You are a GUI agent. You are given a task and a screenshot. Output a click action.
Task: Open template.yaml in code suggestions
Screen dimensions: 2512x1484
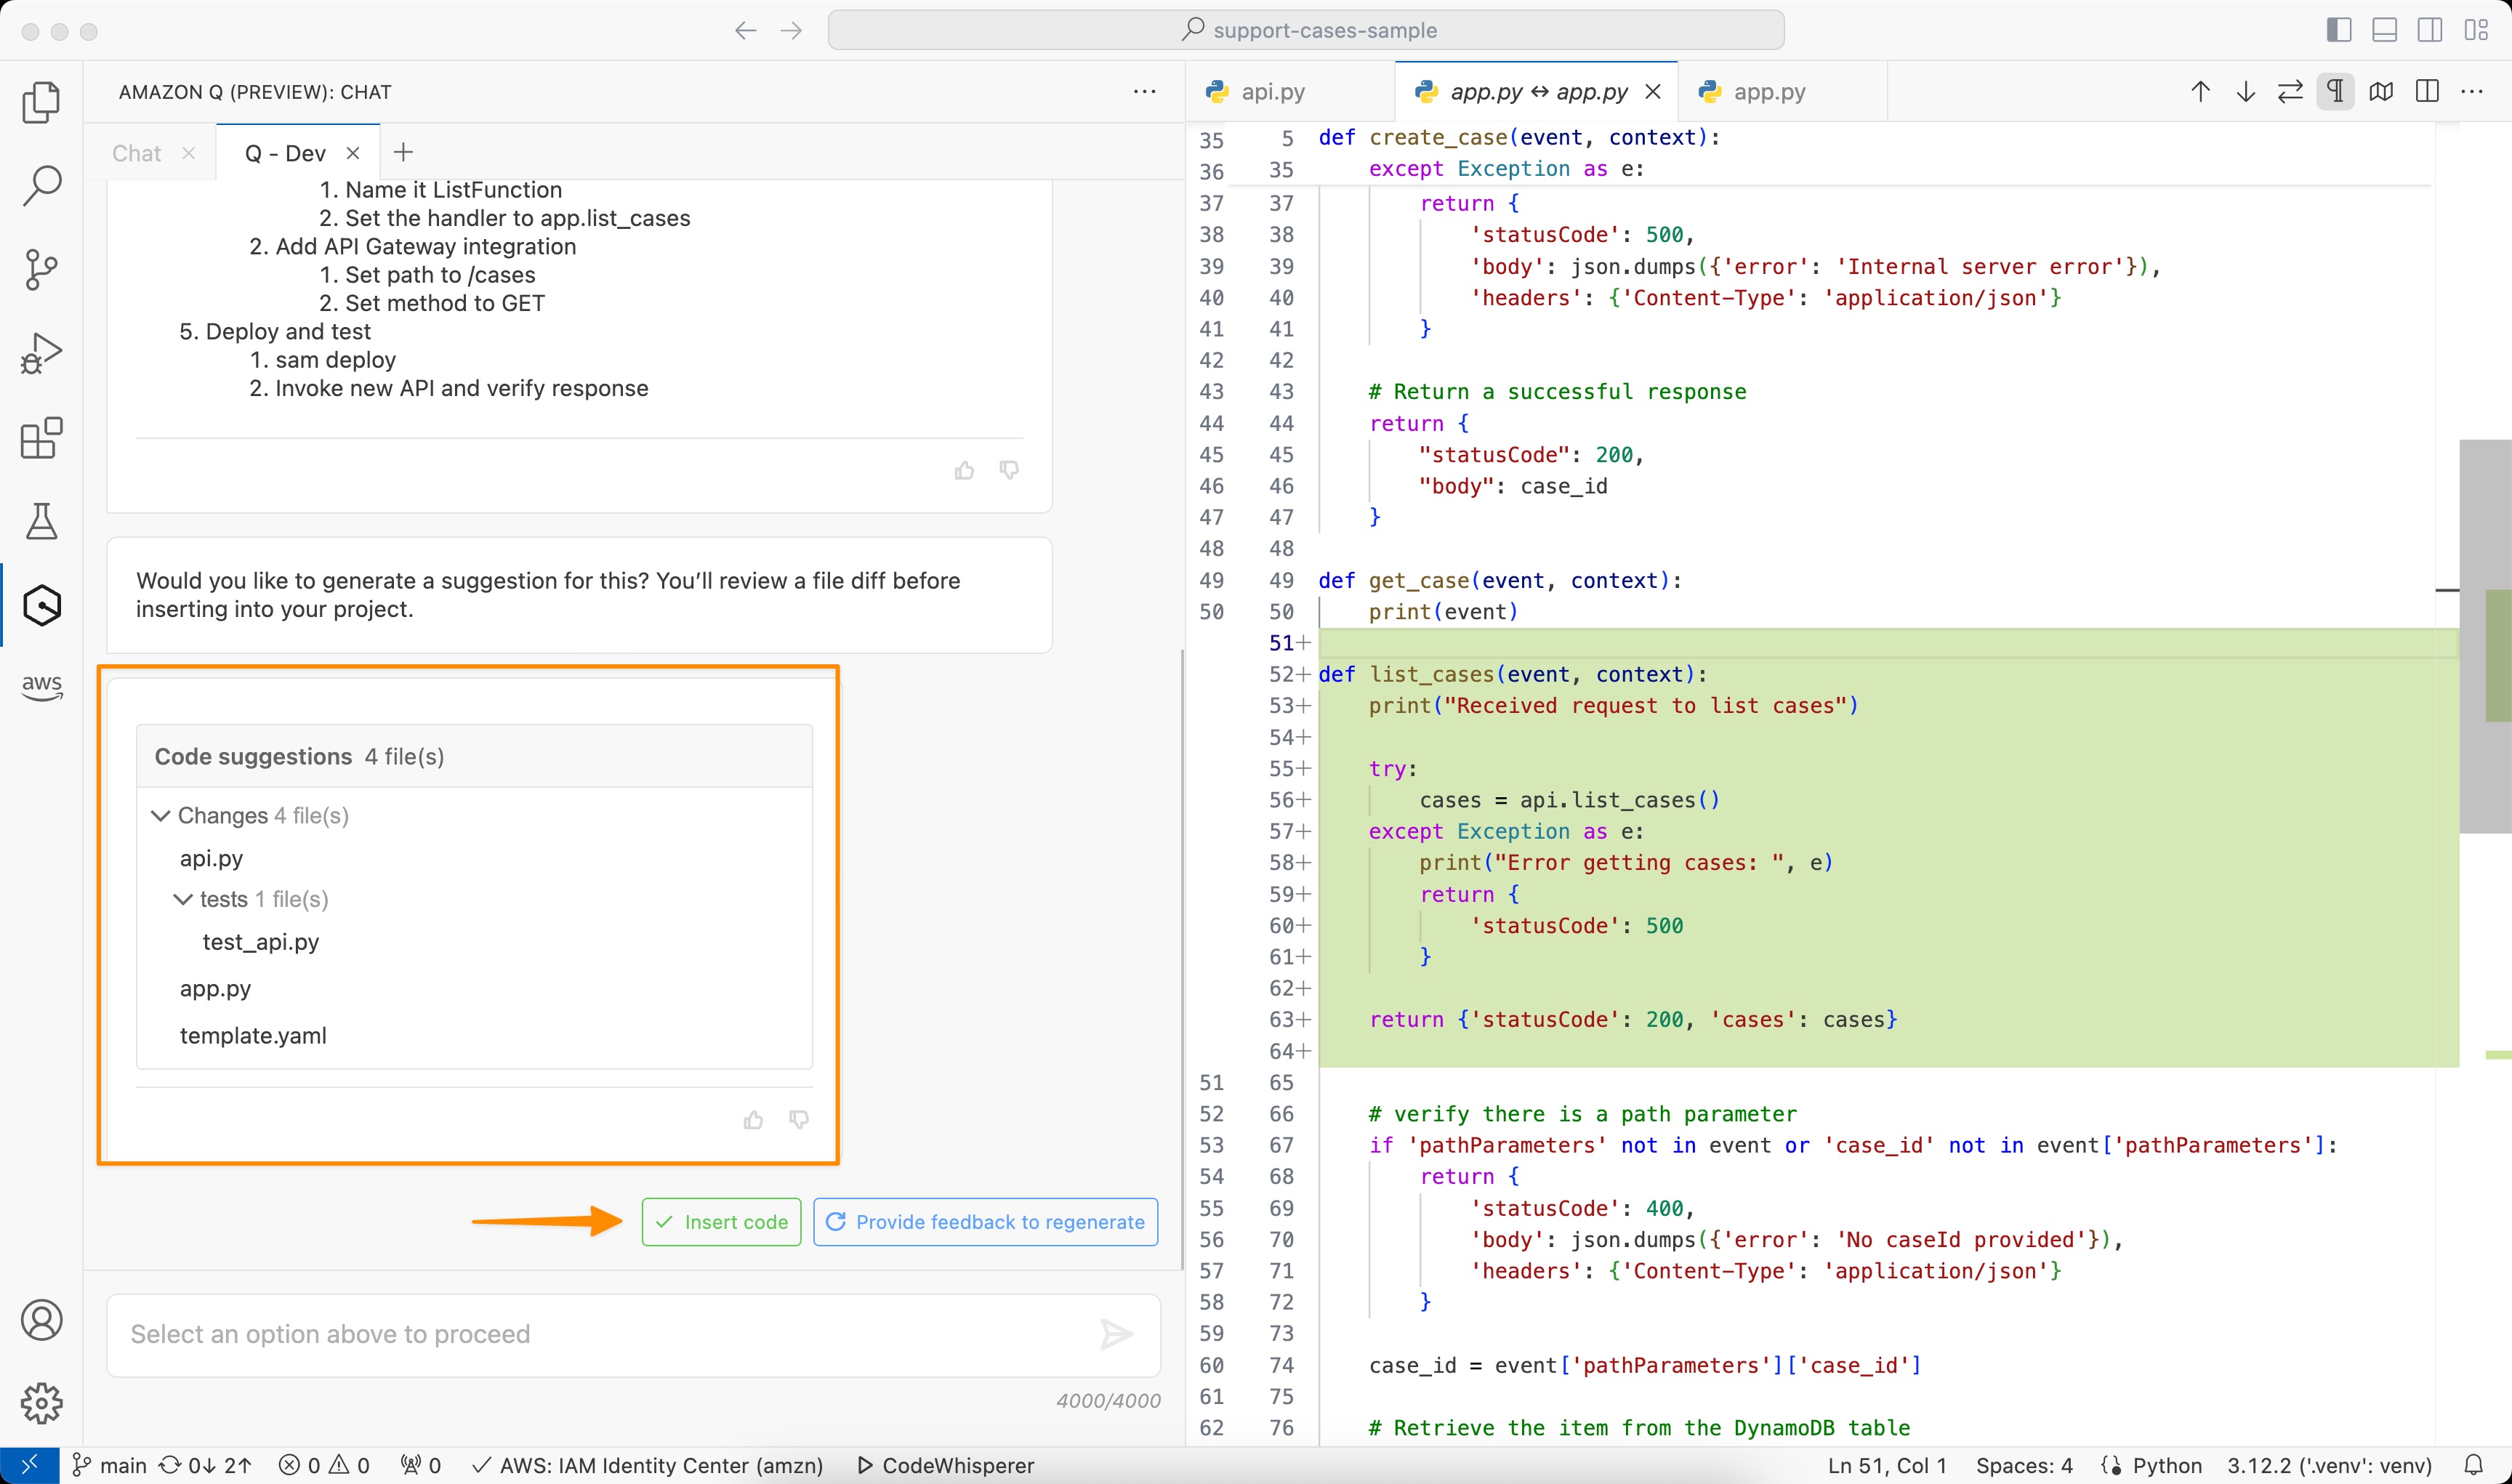click(x=253, y=1036)
